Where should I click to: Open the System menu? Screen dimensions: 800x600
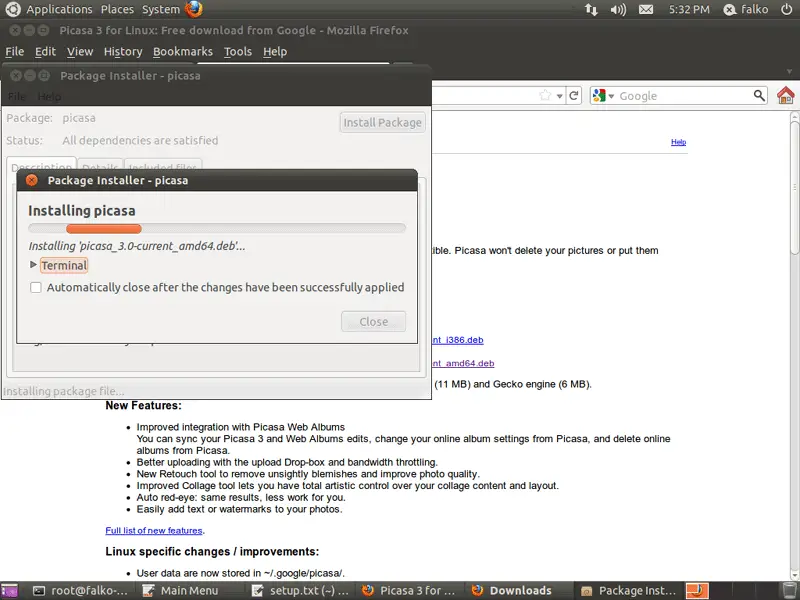pos(161,9)
